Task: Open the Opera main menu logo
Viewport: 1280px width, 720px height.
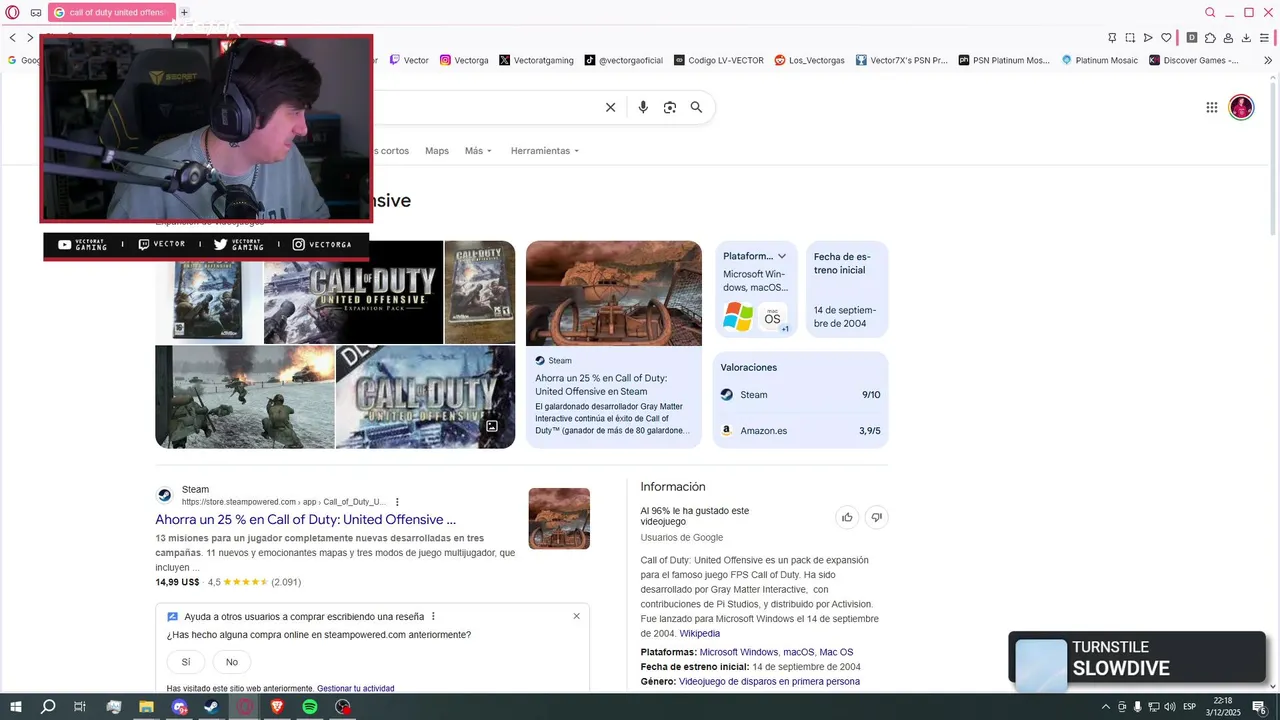Action: click(x=14, y=12)
